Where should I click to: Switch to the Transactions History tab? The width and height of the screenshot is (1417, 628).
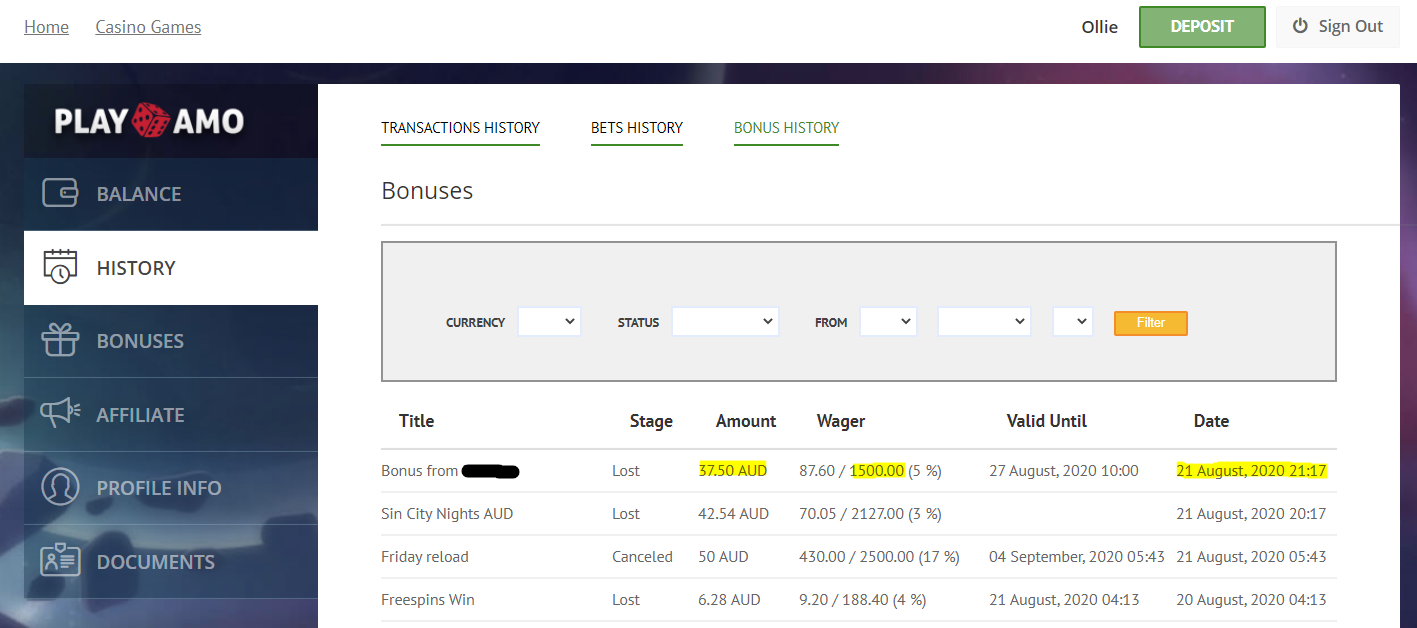coord(460,128)
